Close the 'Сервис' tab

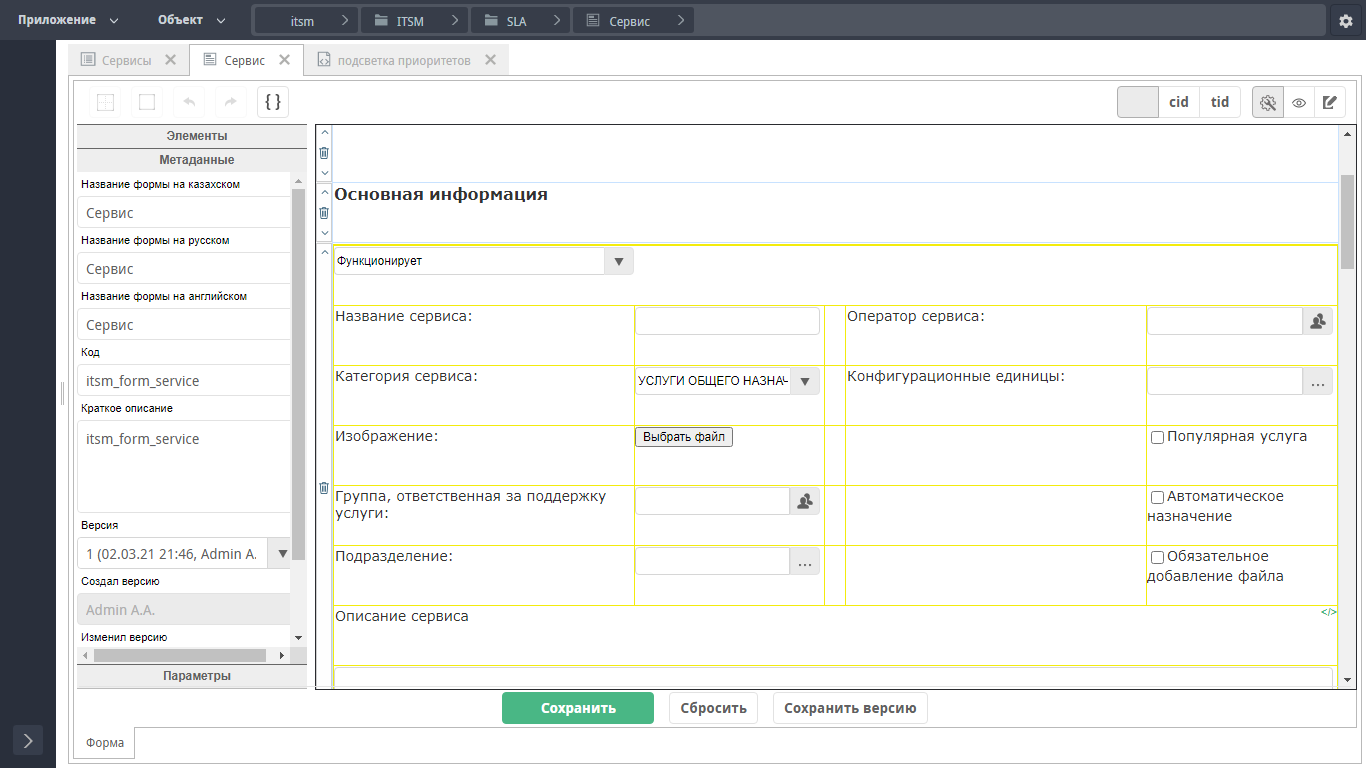click(x=284, y=60)
